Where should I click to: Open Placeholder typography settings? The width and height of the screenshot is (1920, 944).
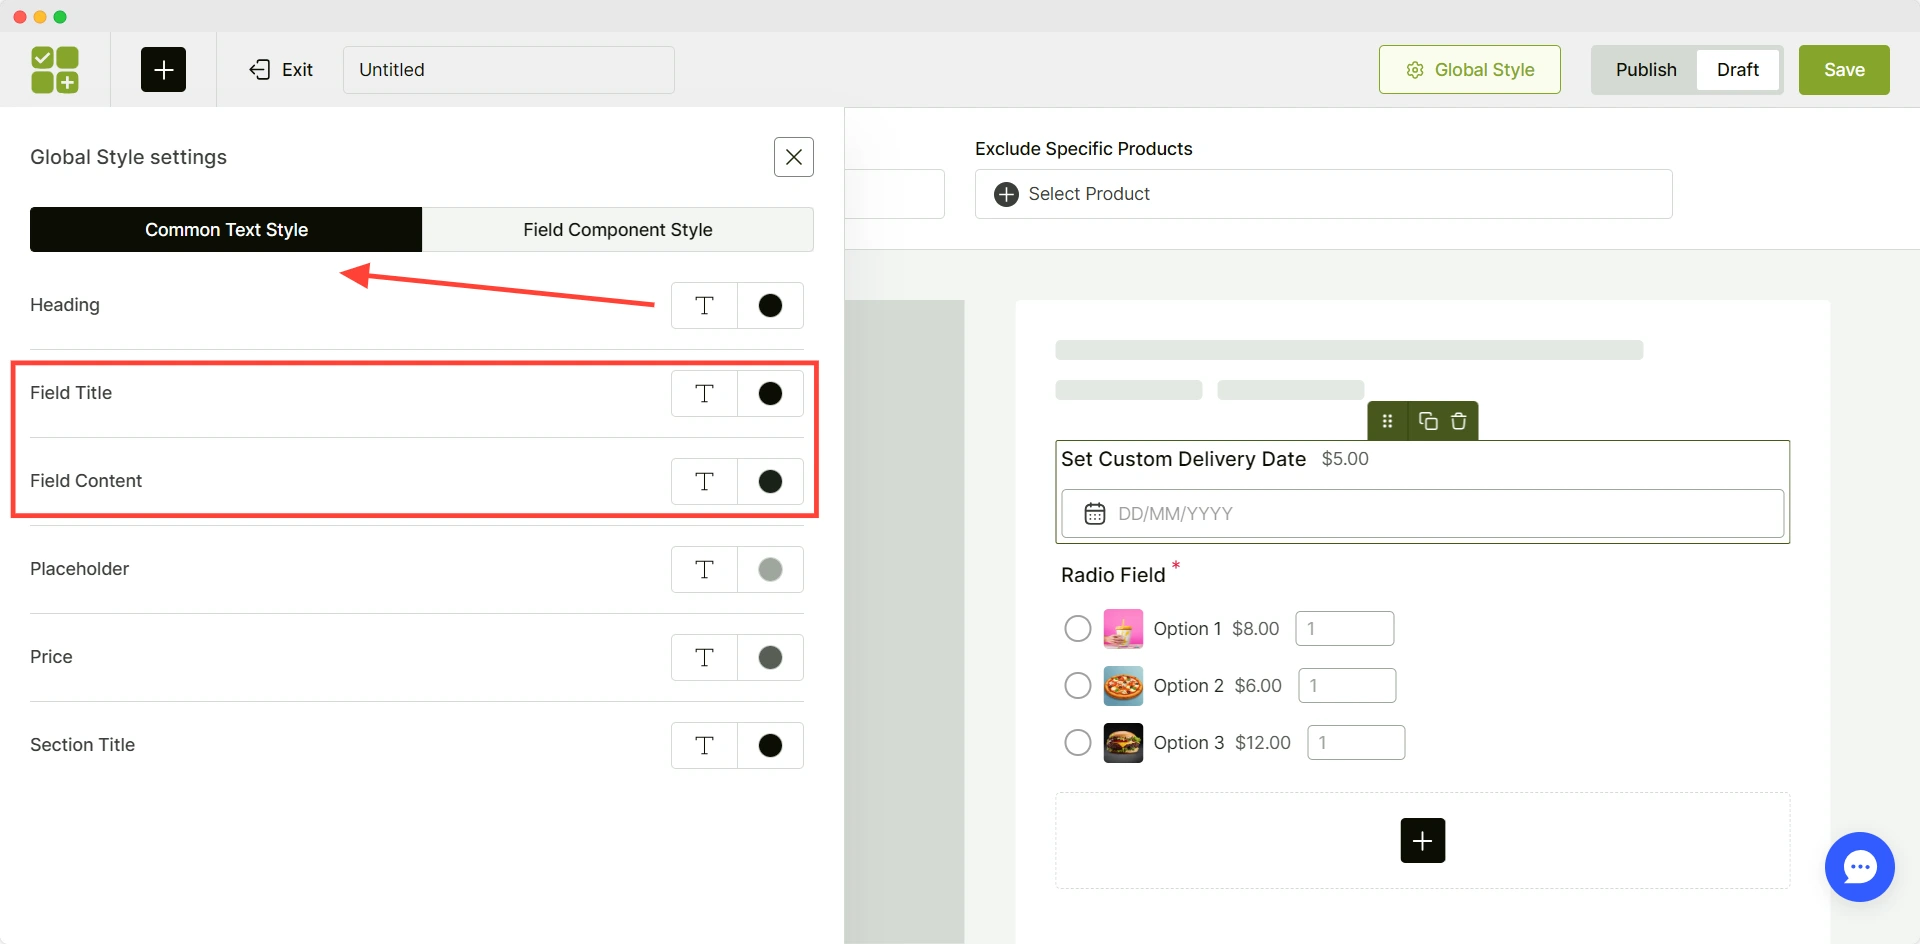point(704,570)
